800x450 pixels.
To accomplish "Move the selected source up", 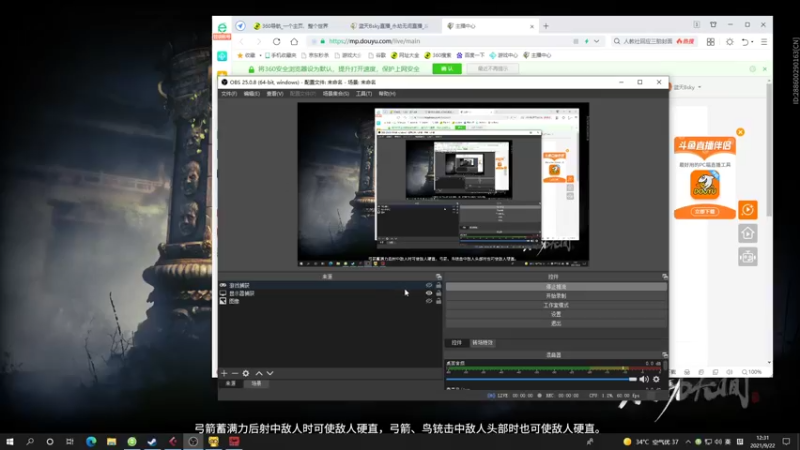I will click(x=259, y=373).
